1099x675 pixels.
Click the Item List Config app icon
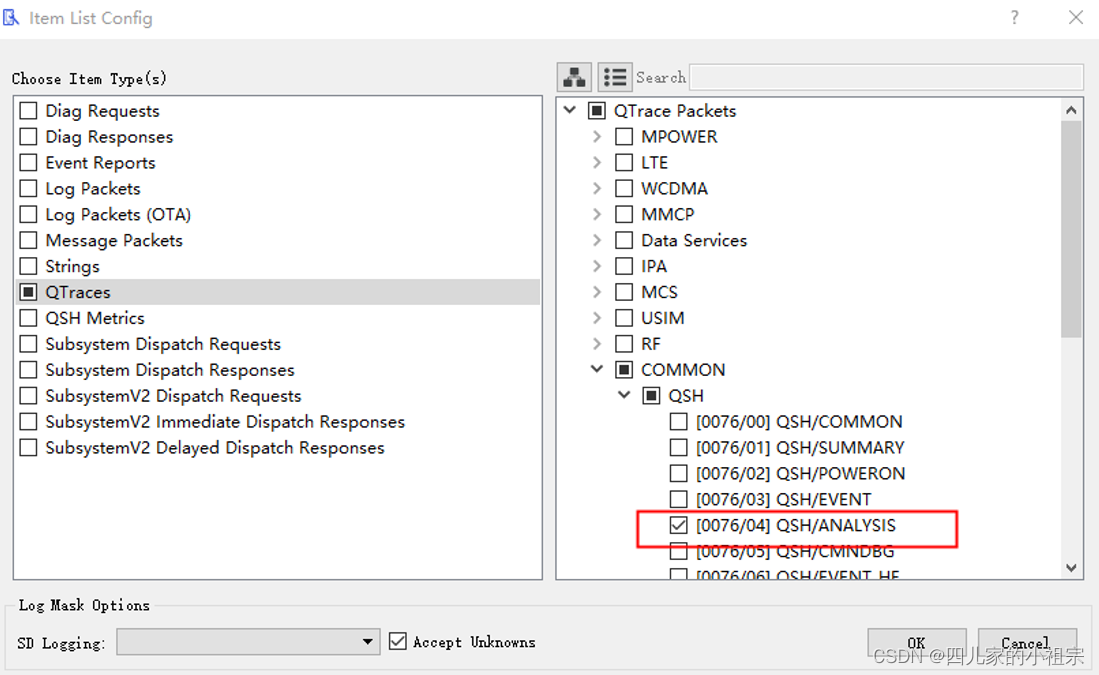(11, 17)
